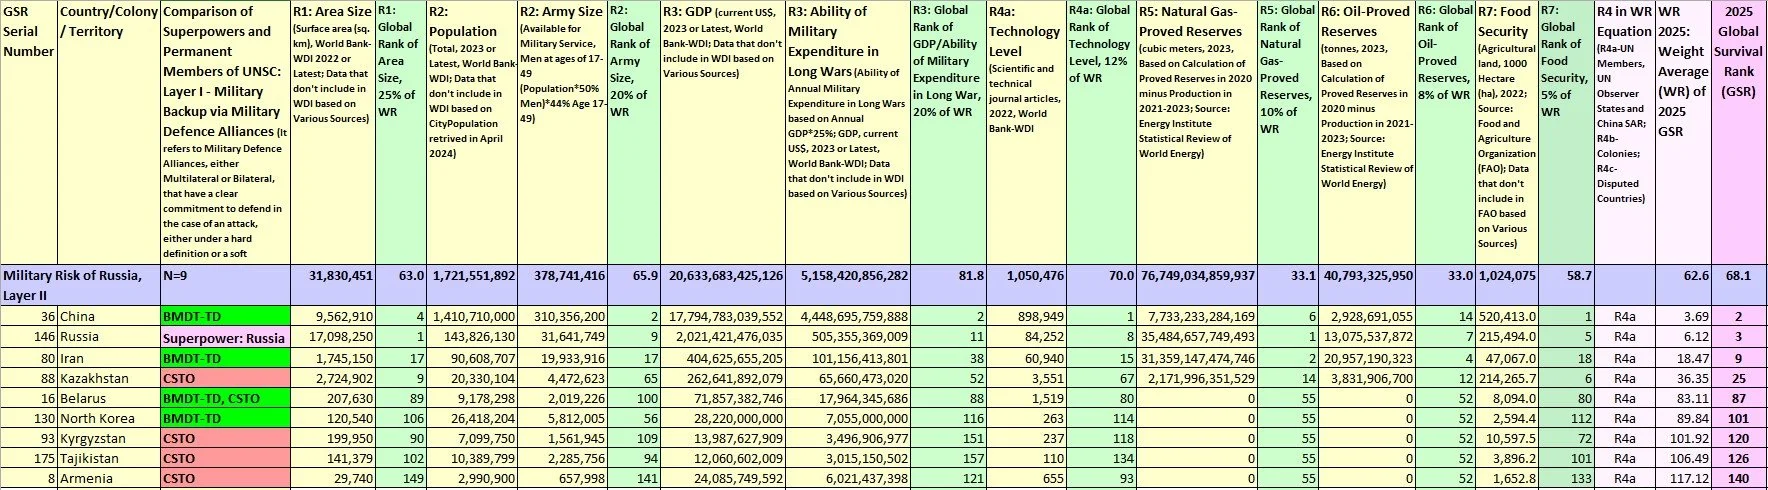Screen dimensions: 1768x490
Task: Select China's BMDT-TD alliance cell
Action: pyautogui.click(x=225, y=317)
